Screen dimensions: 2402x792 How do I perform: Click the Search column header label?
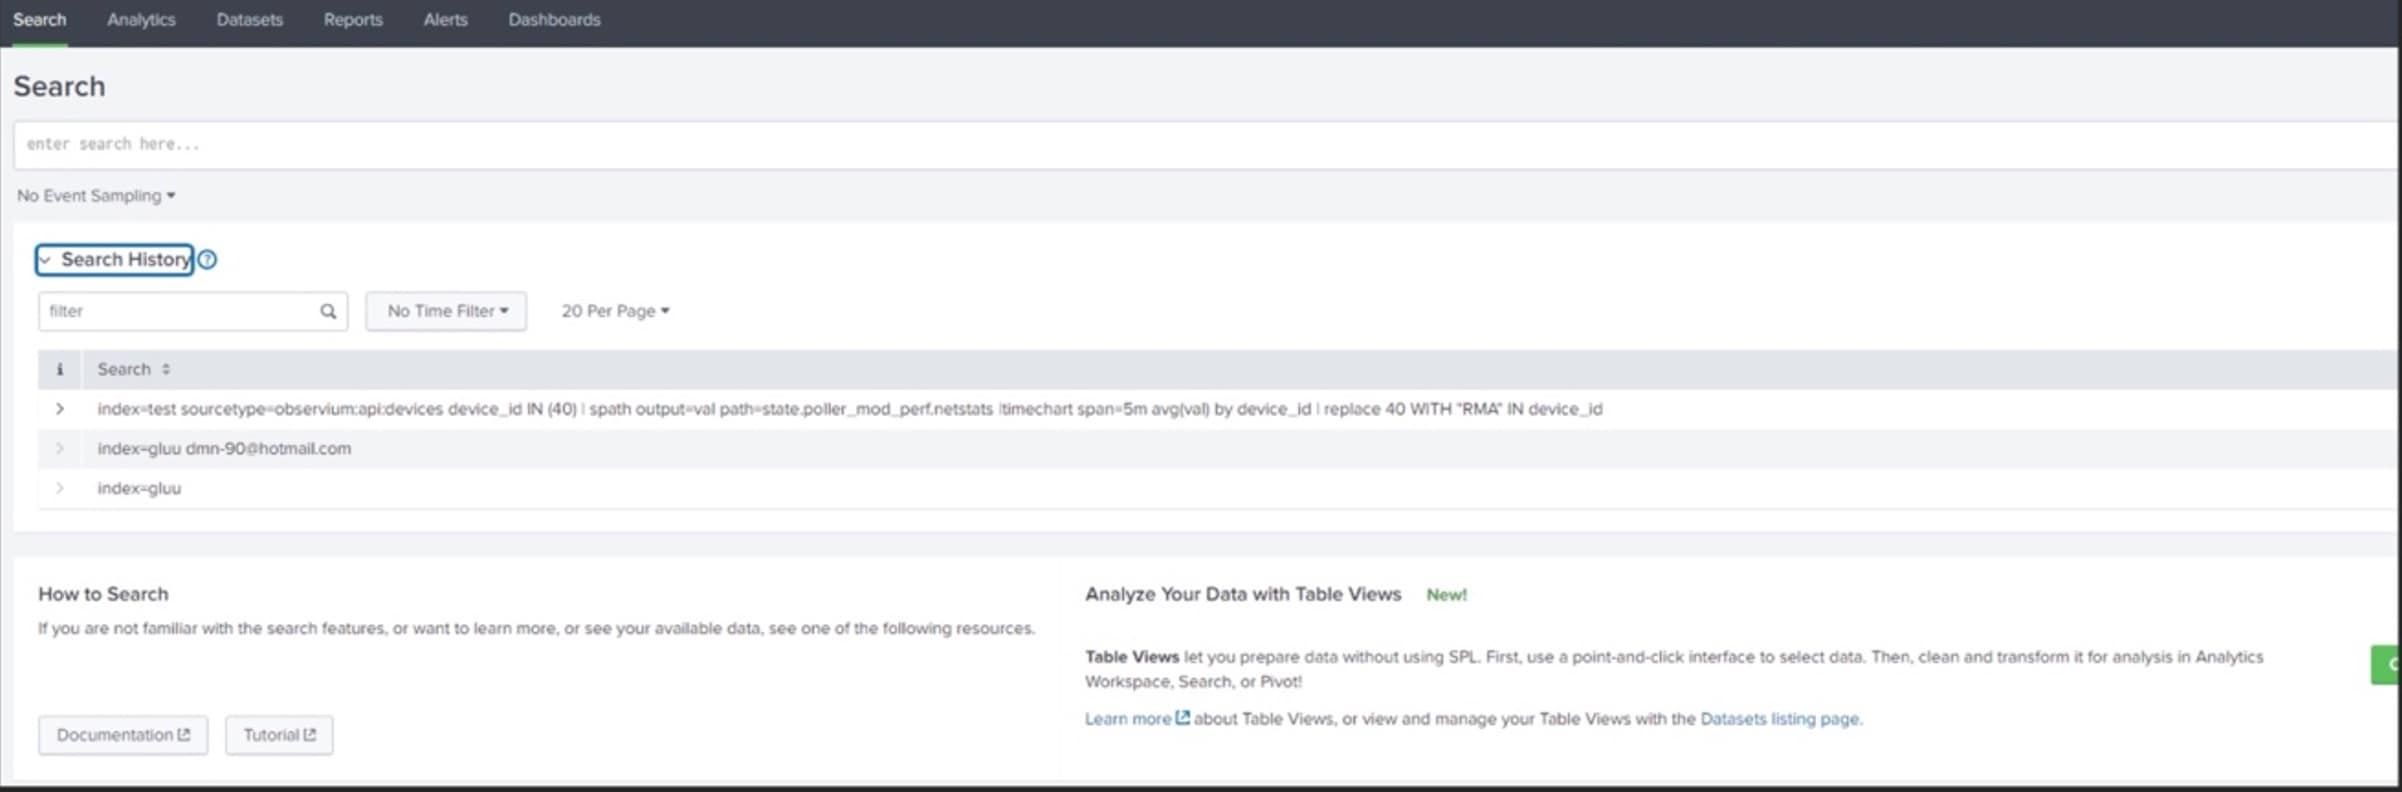[x=124, y=370]
